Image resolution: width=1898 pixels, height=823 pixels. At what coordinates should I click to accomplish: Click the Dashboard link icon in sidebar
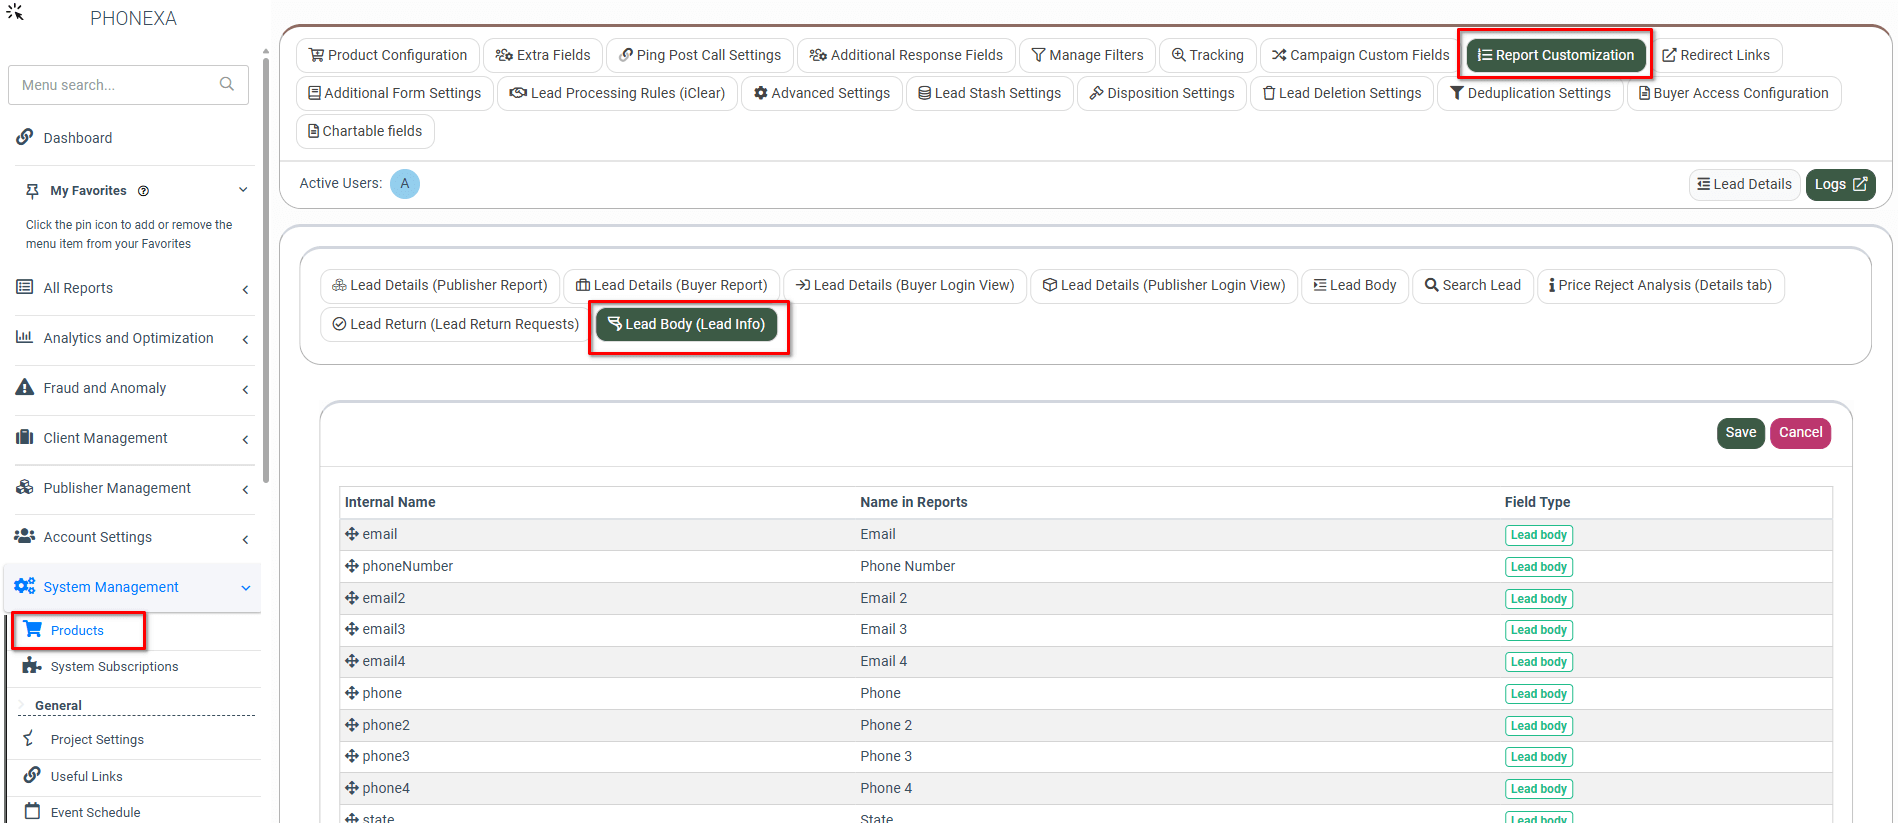(25, 137)
